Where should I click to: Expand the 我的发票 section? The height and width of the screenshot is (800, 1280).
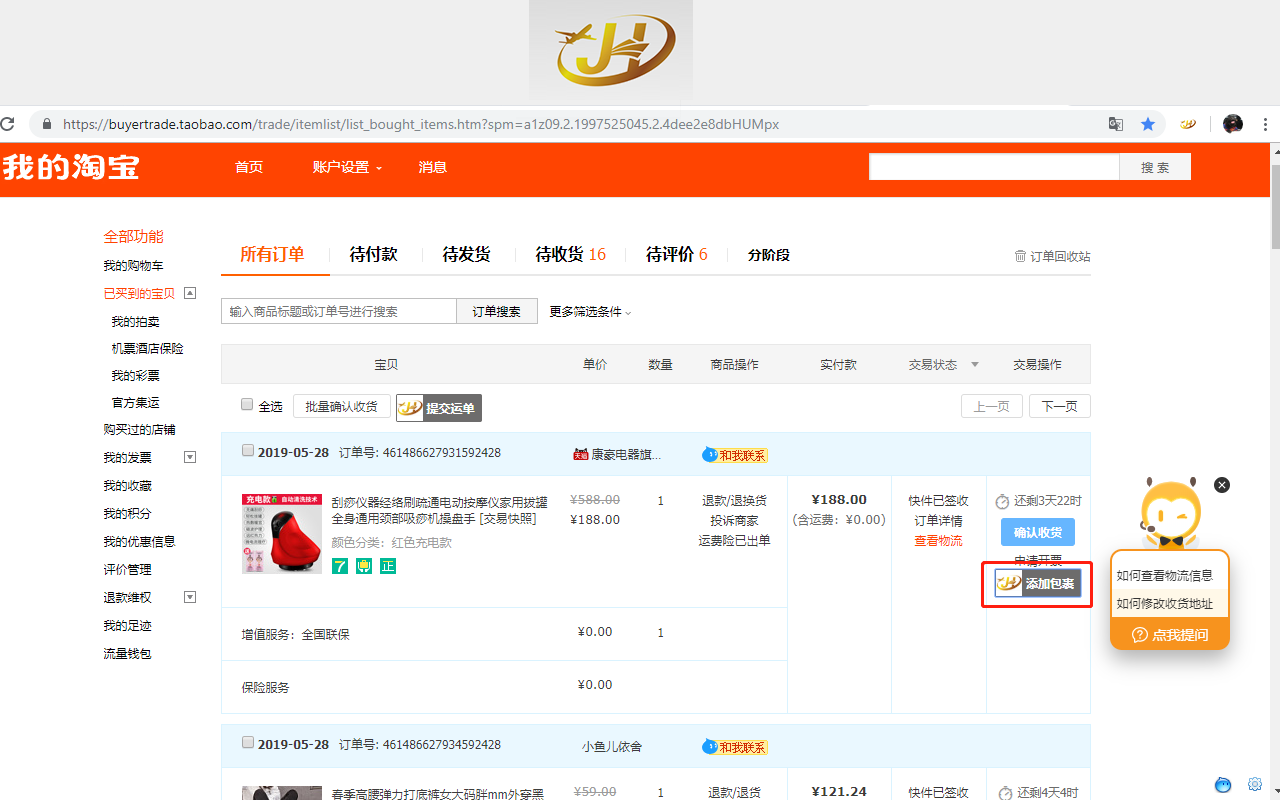(x=190, y=457)
